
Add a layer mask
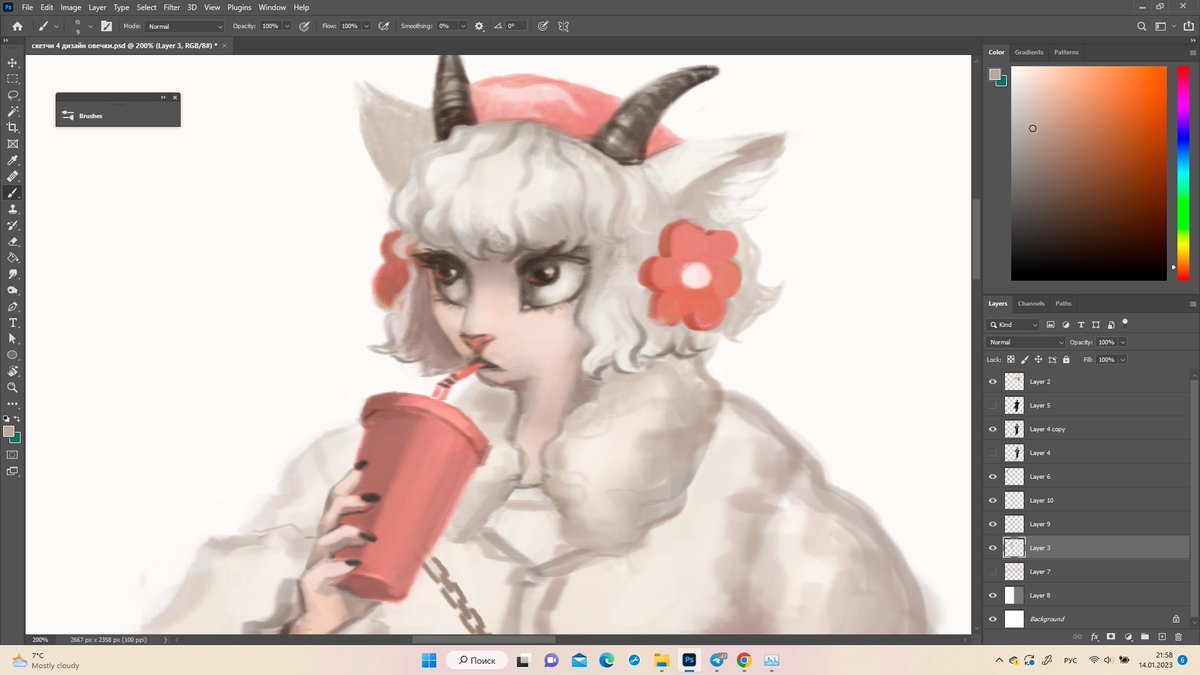pos(1111,636)
